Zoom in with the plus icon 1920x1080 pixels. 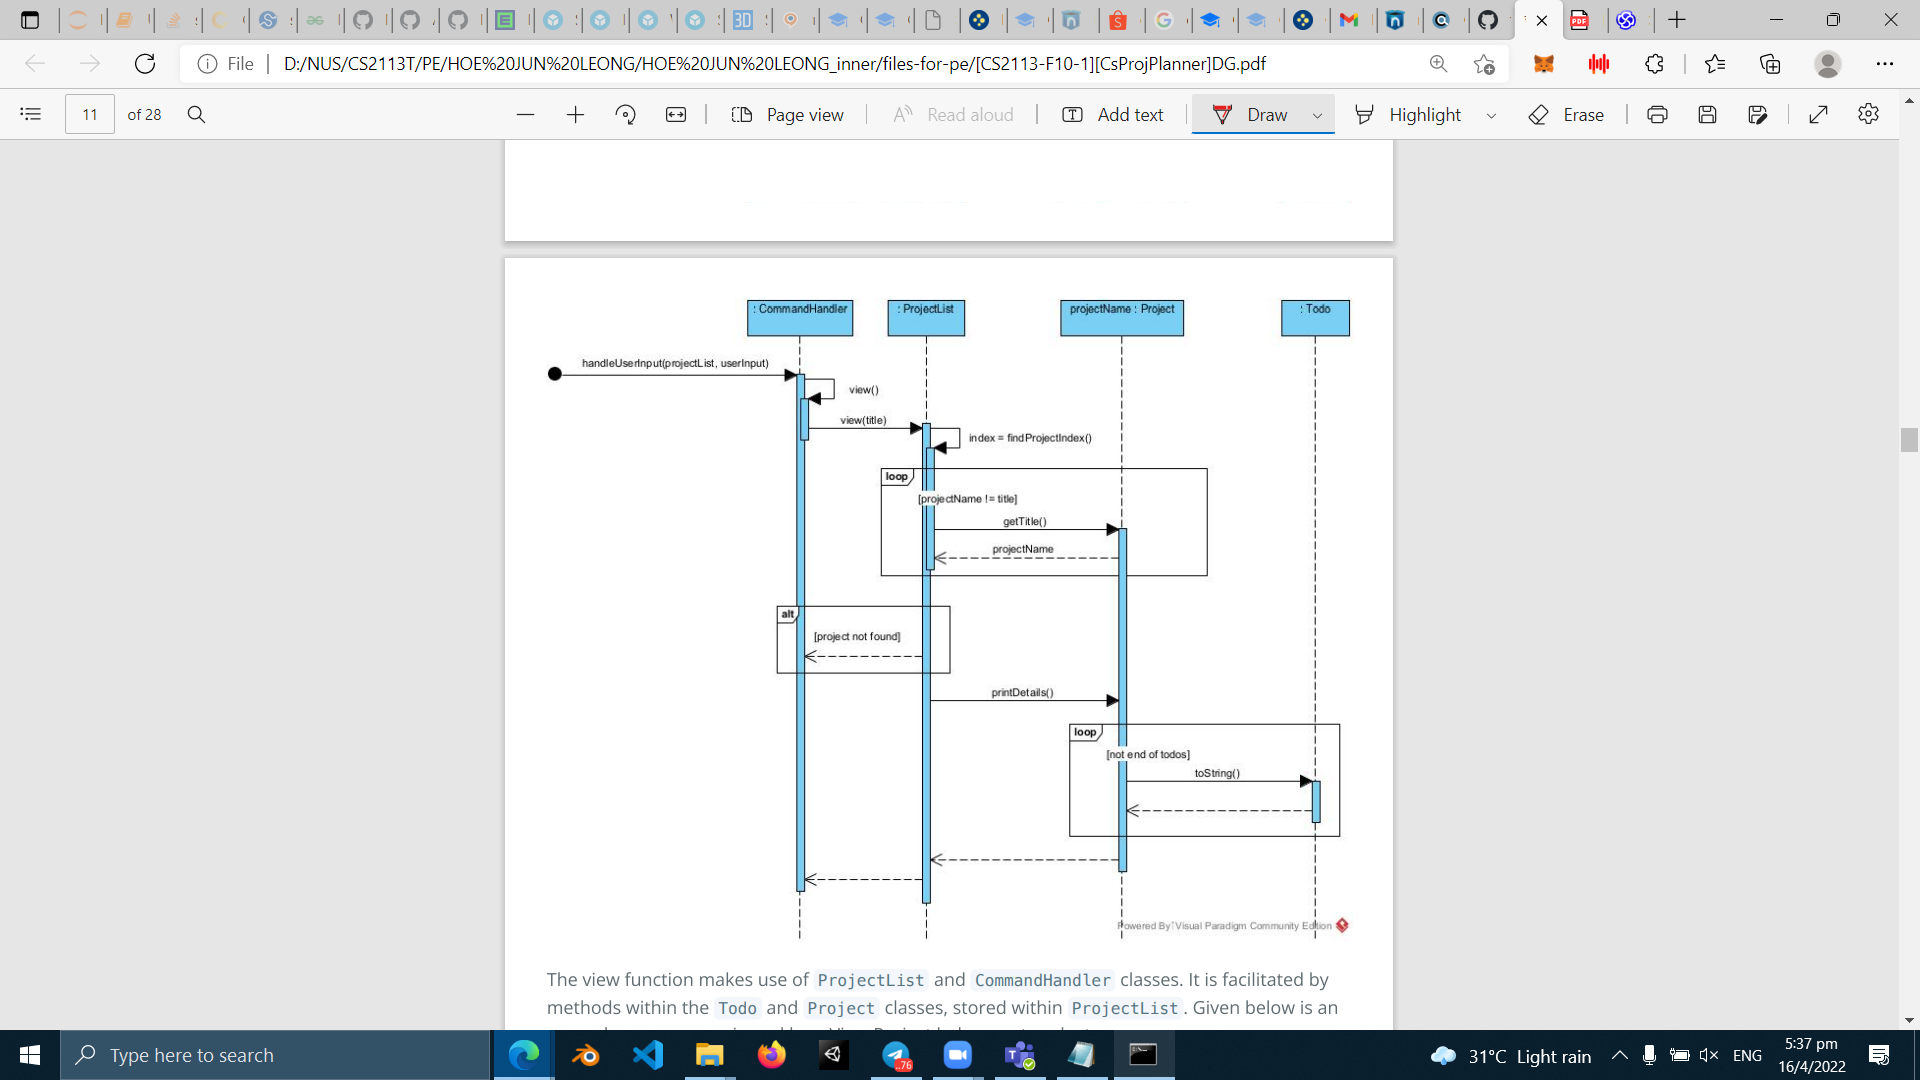(575, 114)
